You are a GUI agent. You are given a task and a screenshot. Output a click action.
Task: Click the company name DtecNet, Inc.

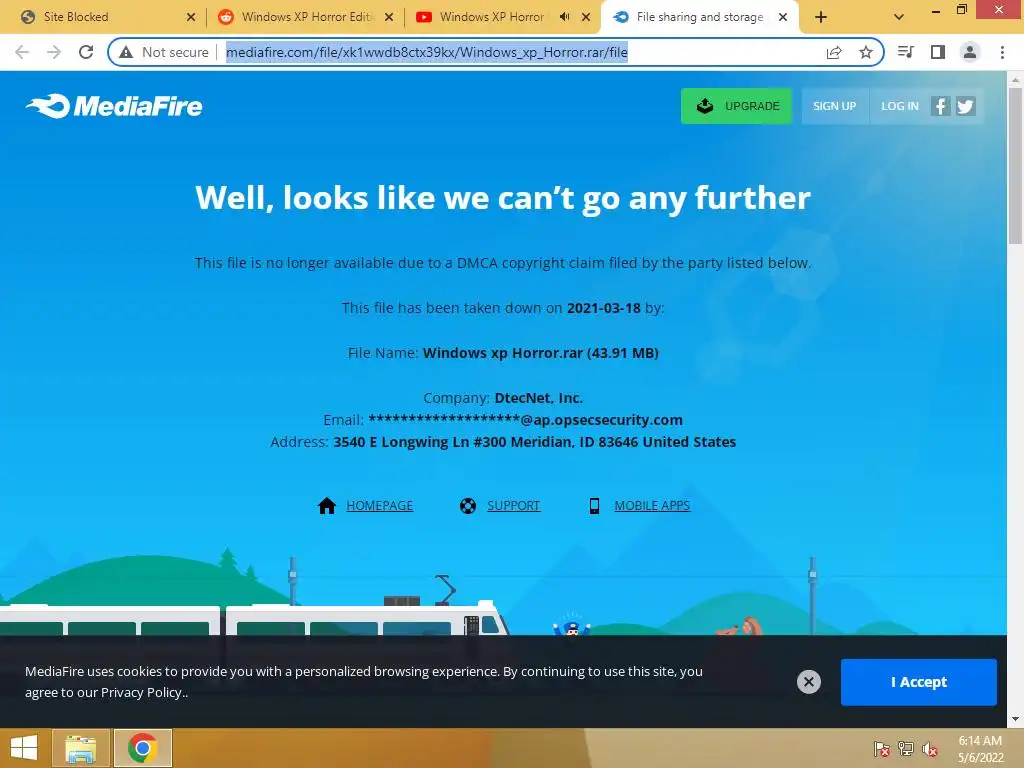(x=539, y=398)
